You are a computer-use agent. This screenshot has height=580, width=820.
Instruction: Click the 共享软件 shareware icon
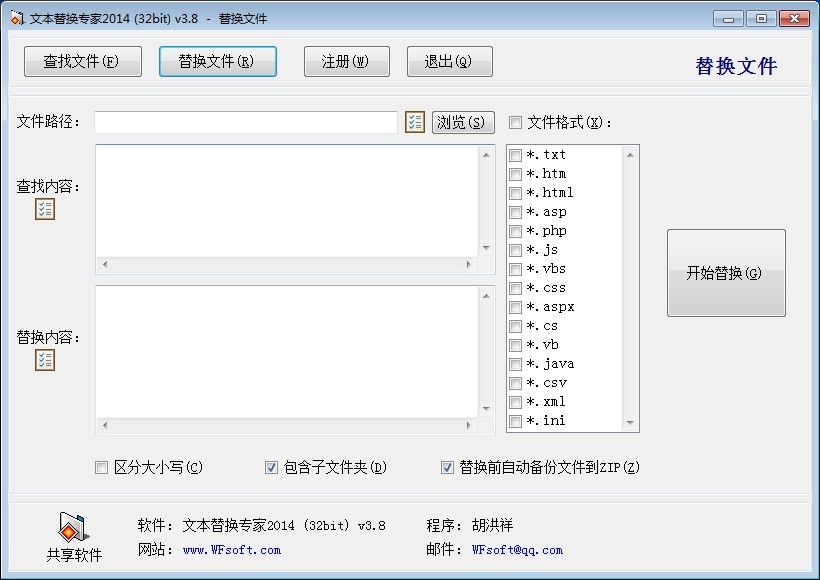74,527
